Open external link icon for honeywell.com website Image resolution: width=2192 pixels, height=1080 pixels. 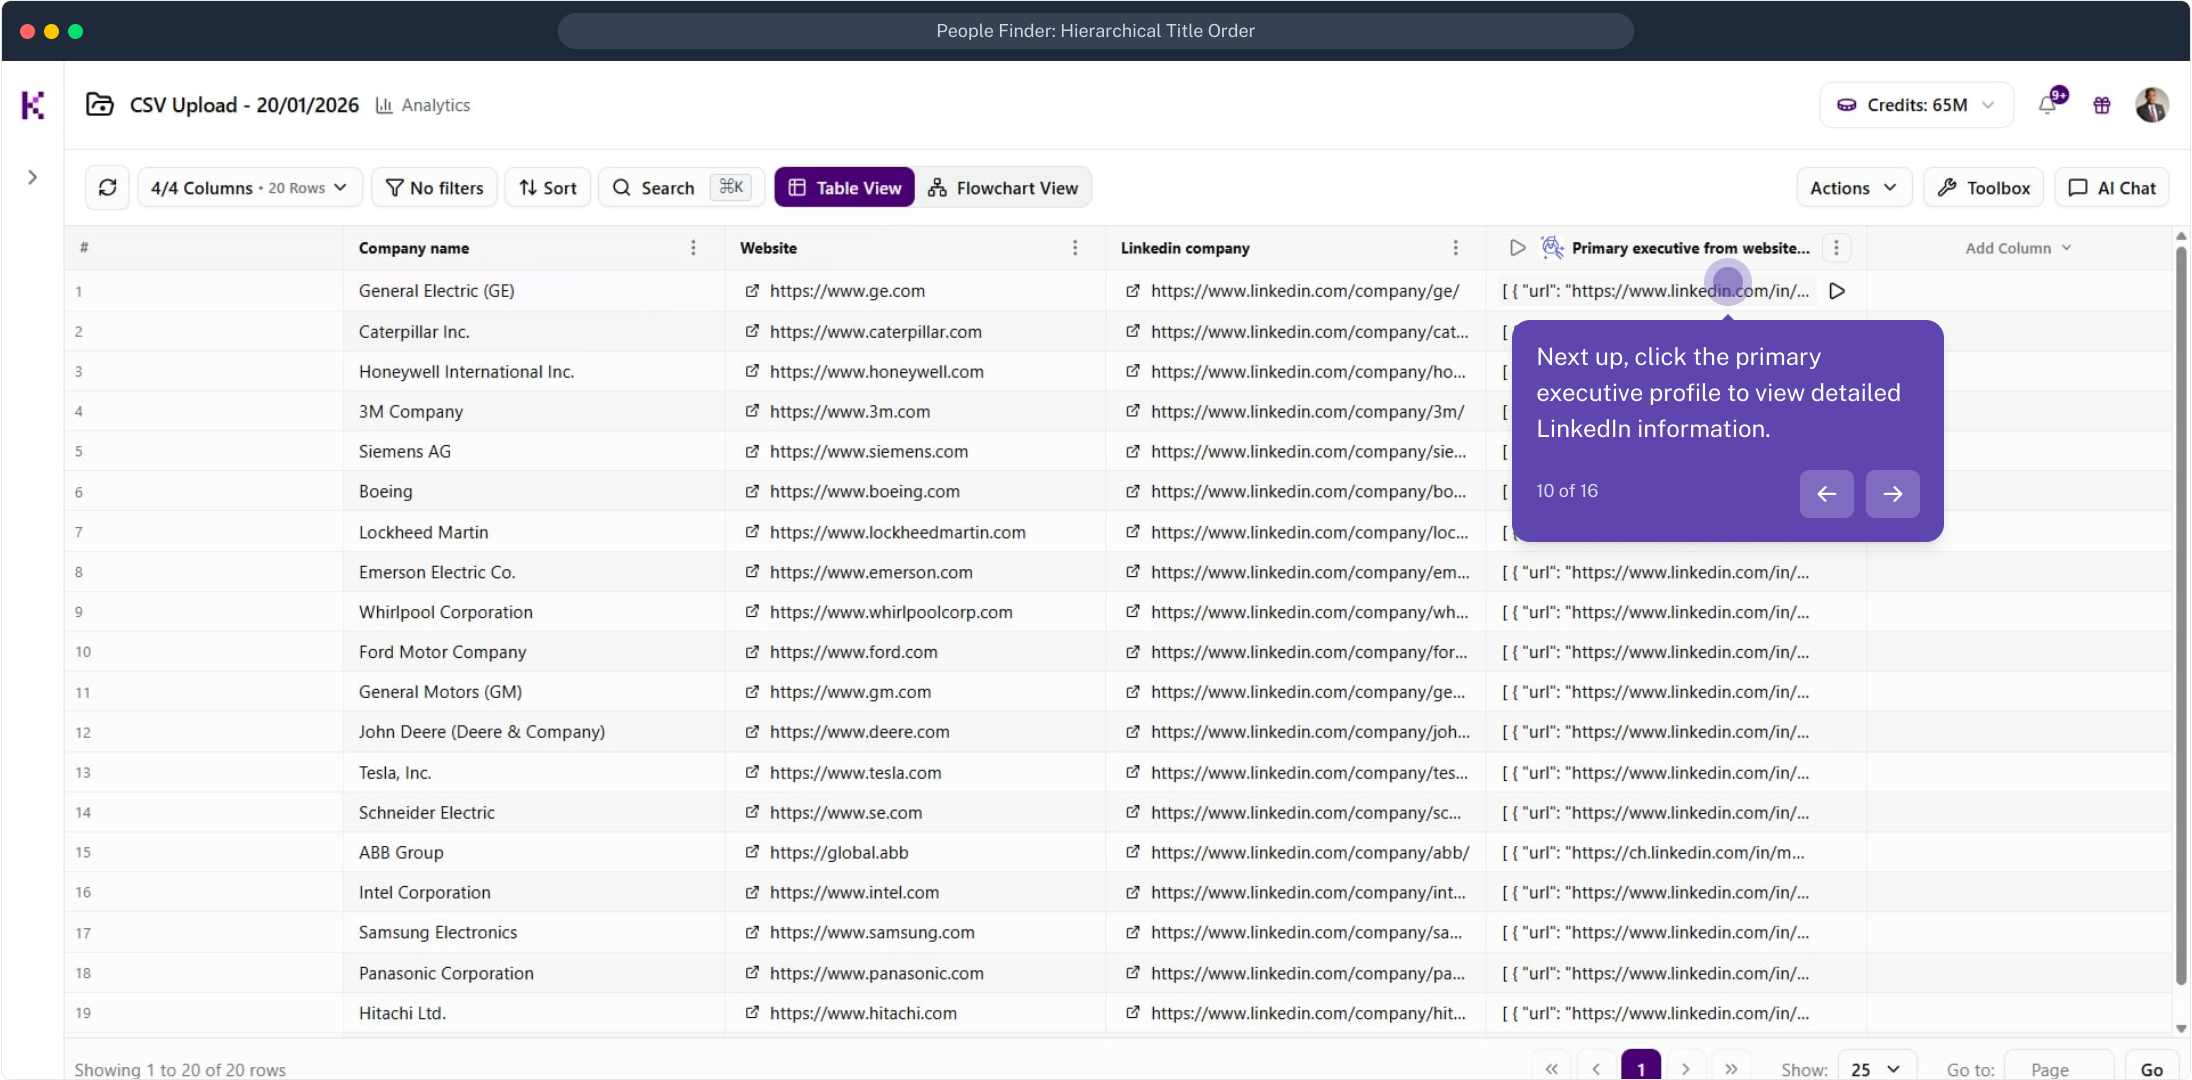(752, 371)
